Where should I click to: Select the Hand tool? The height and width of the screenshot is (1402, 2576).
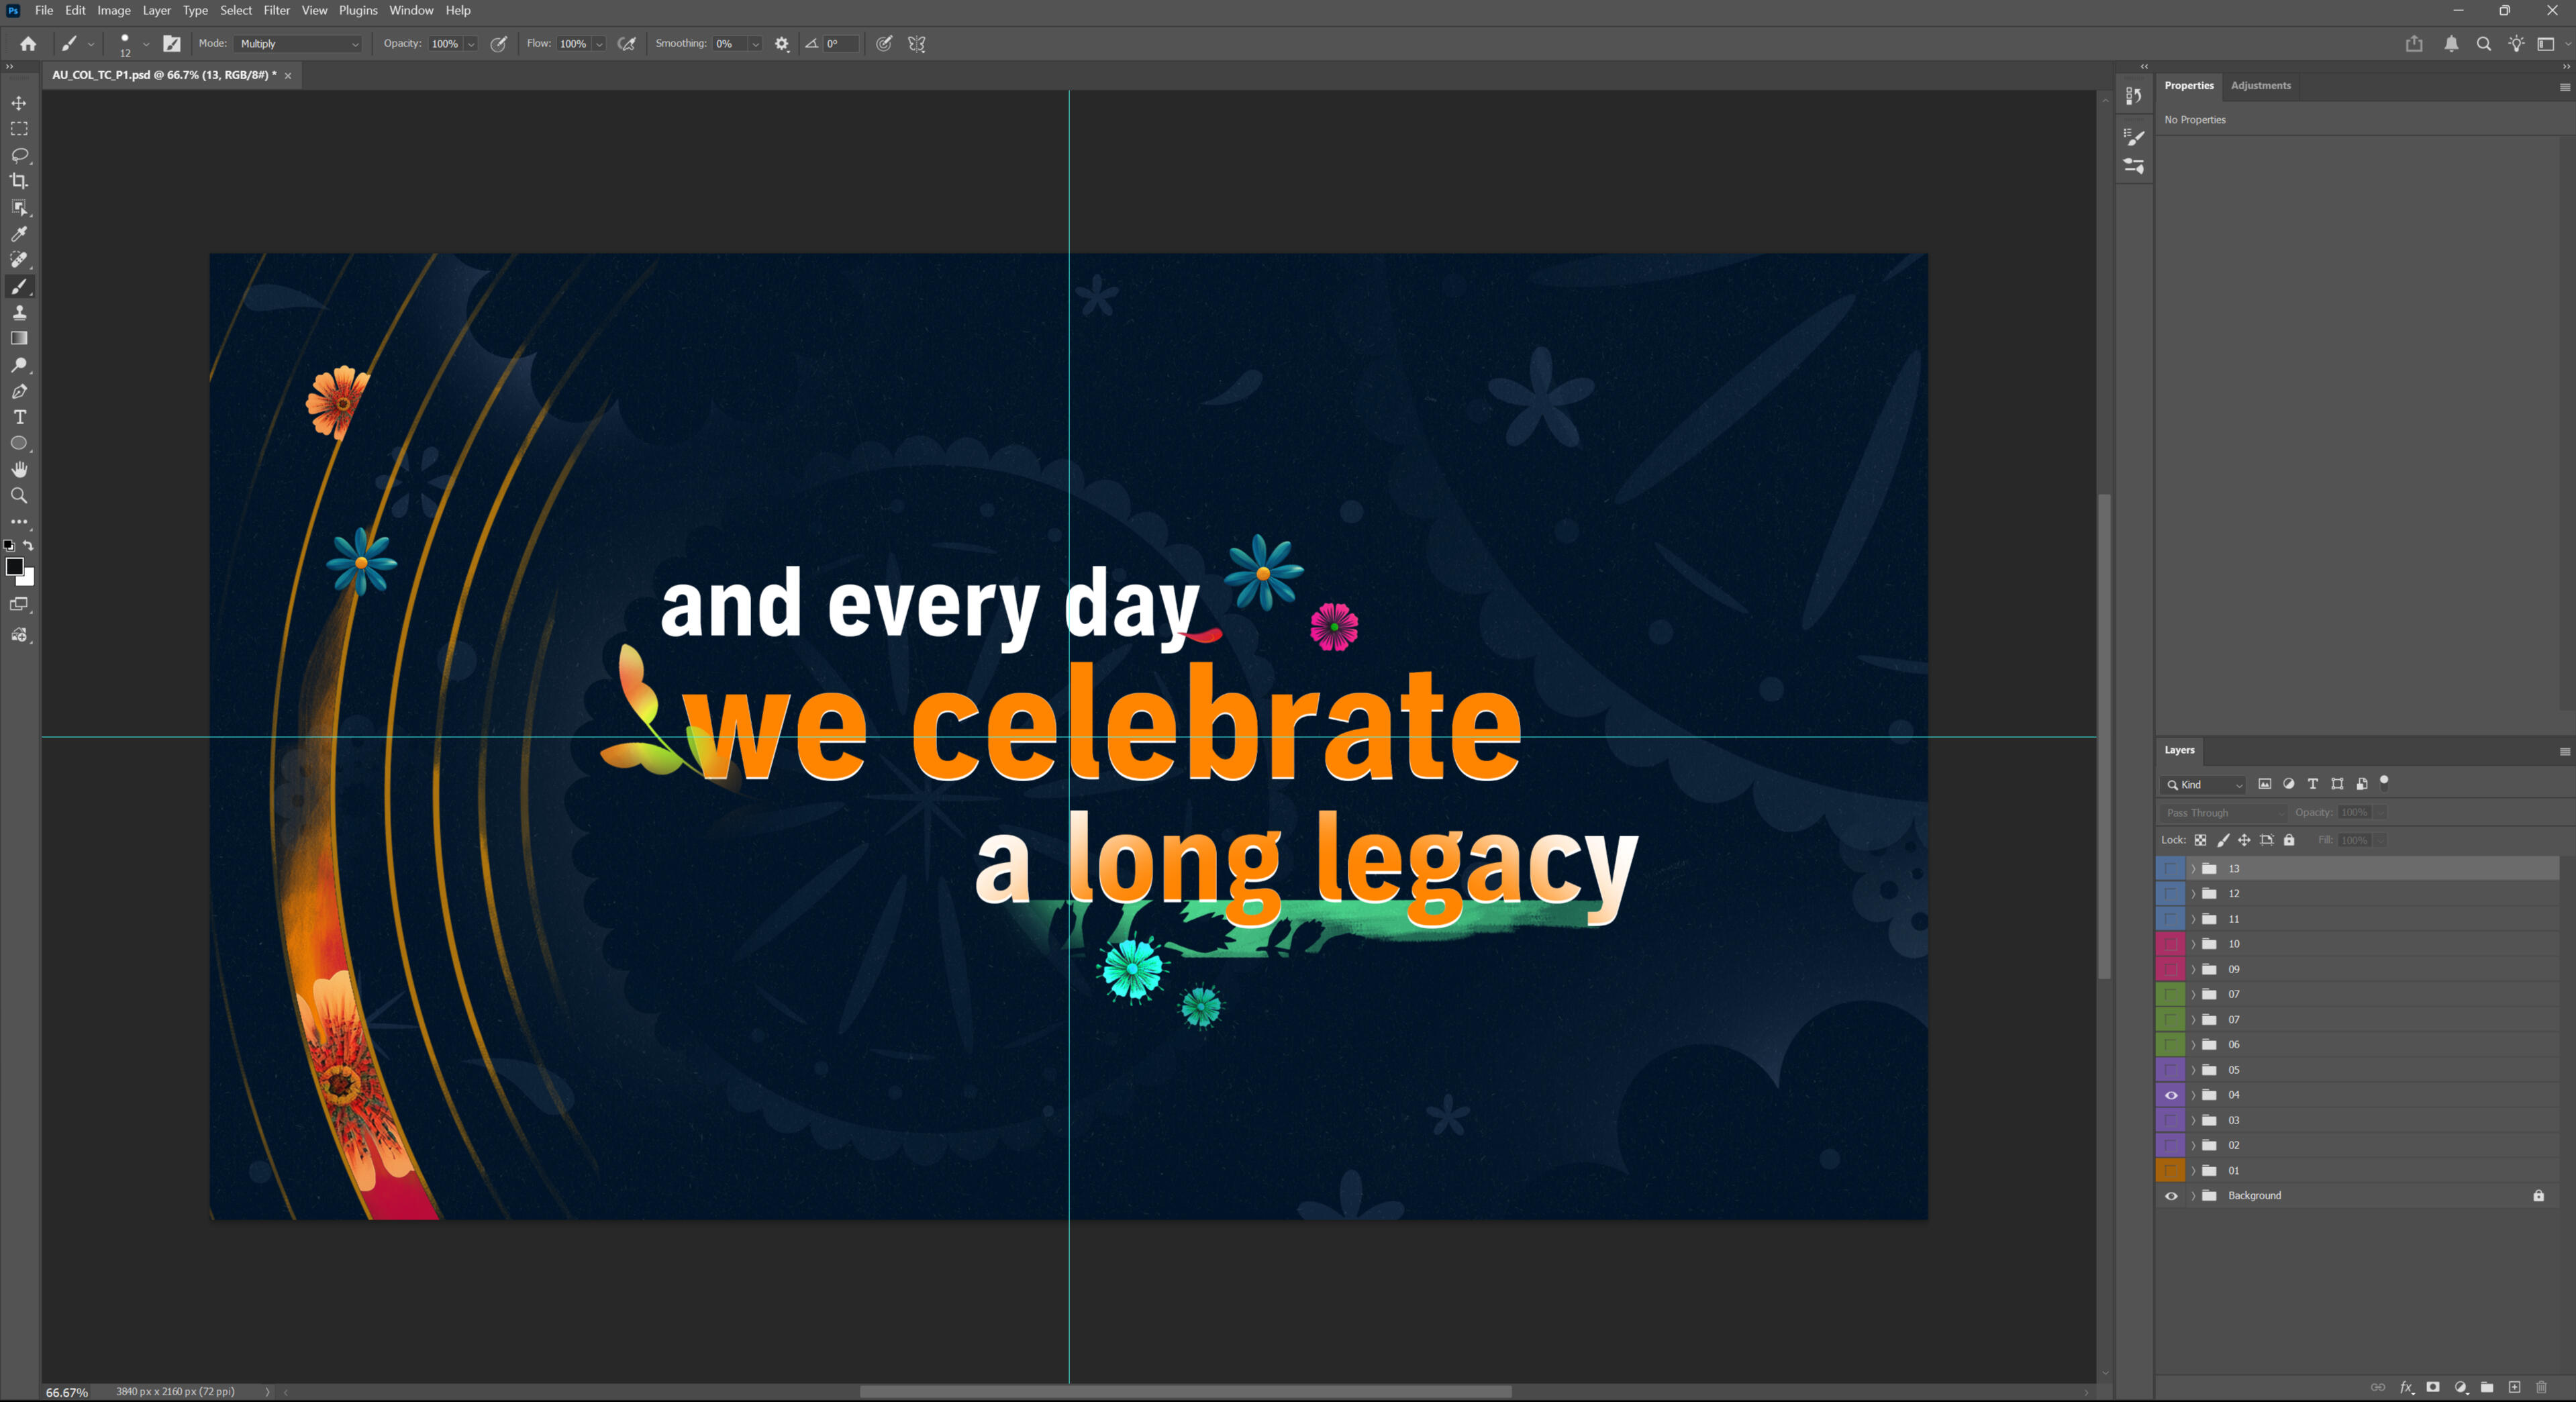pos(19,469)
